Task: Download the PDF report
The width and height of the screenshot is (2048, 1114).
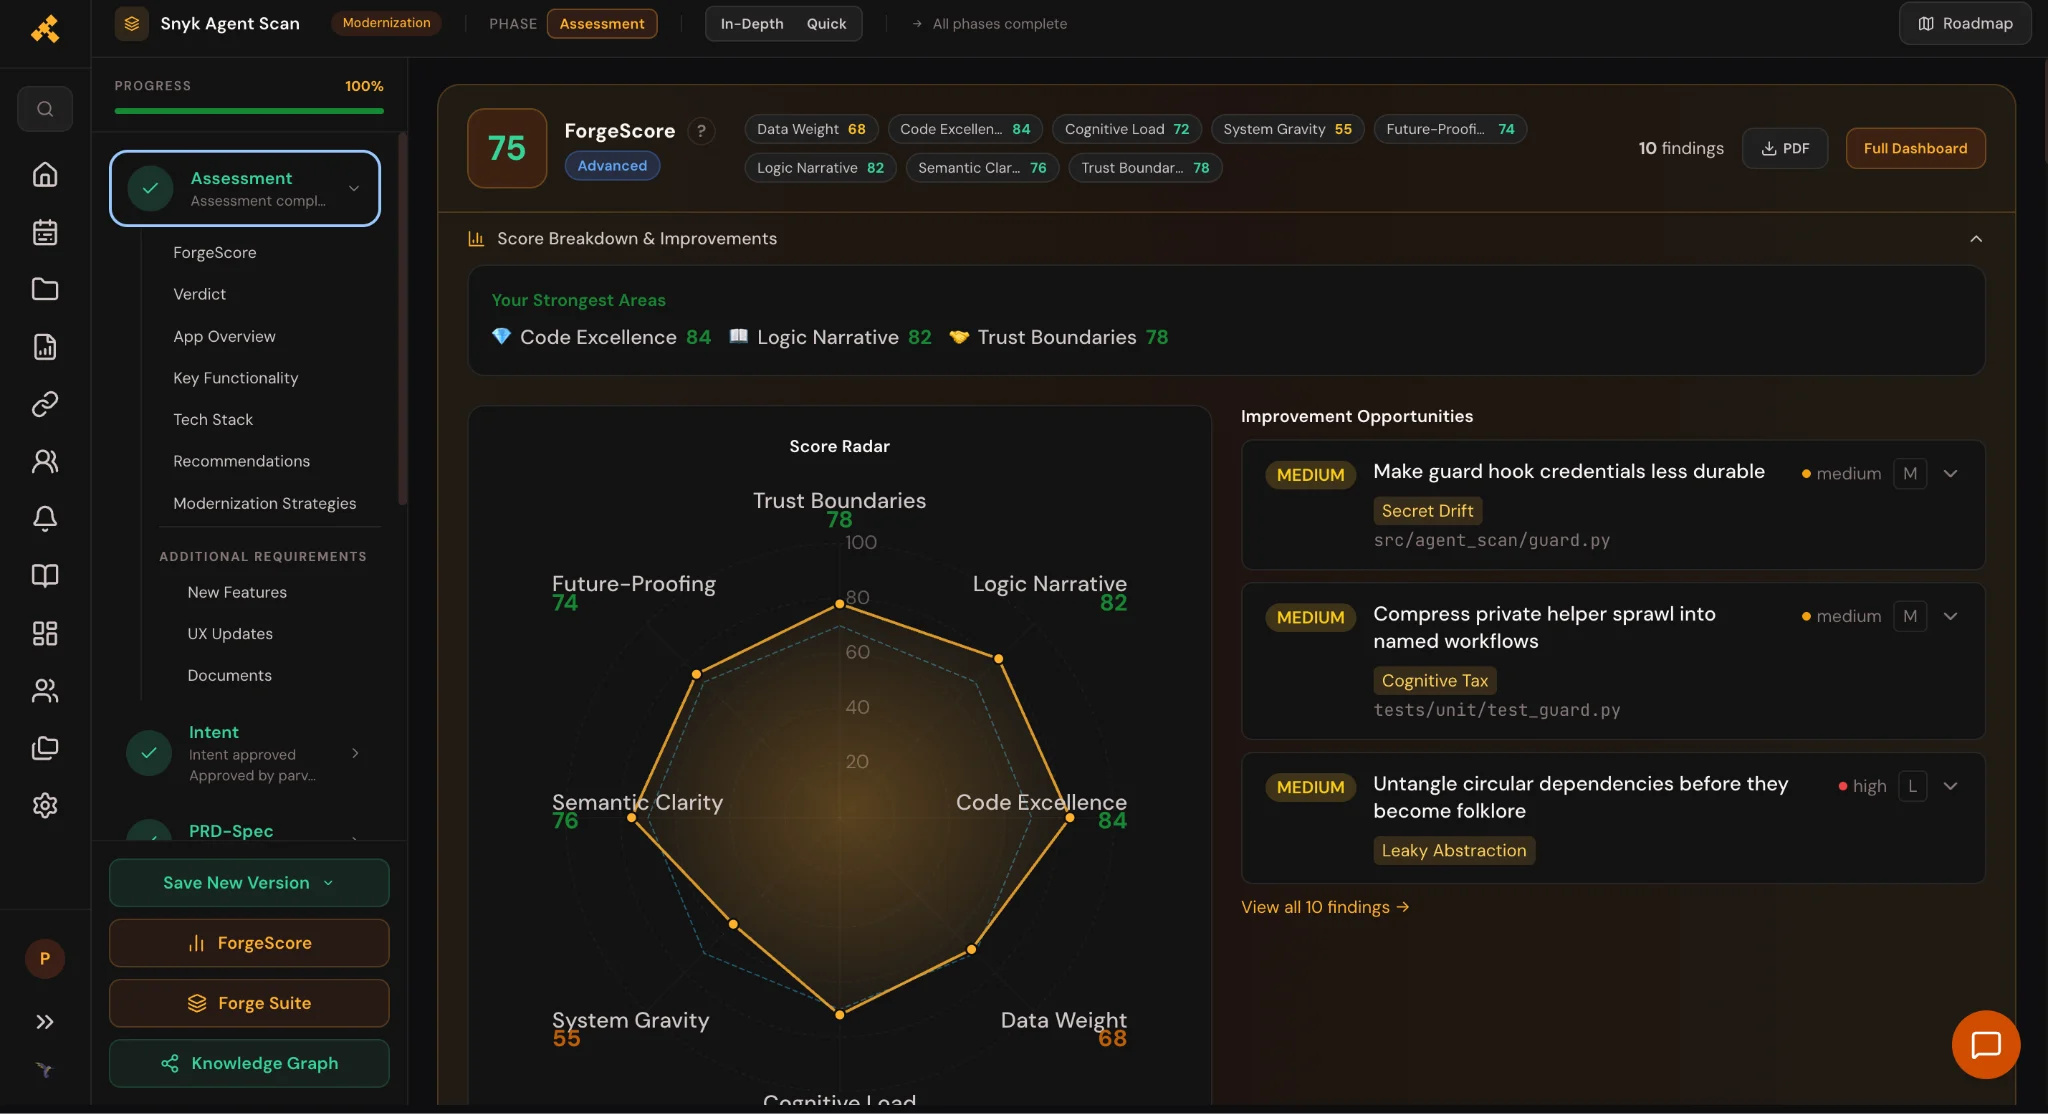Action: click(1785, 148)
